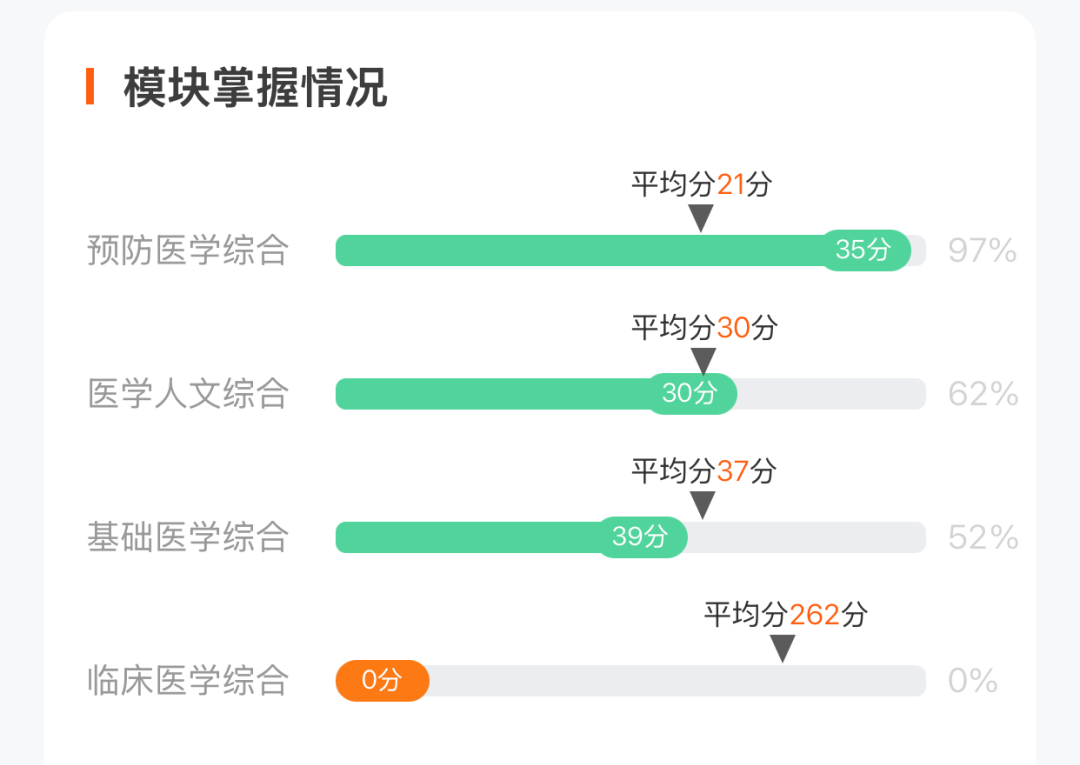Screen dimensions: 1080x765
Task: Select the 基础医学综合 module label
Action: coord(187,537)
